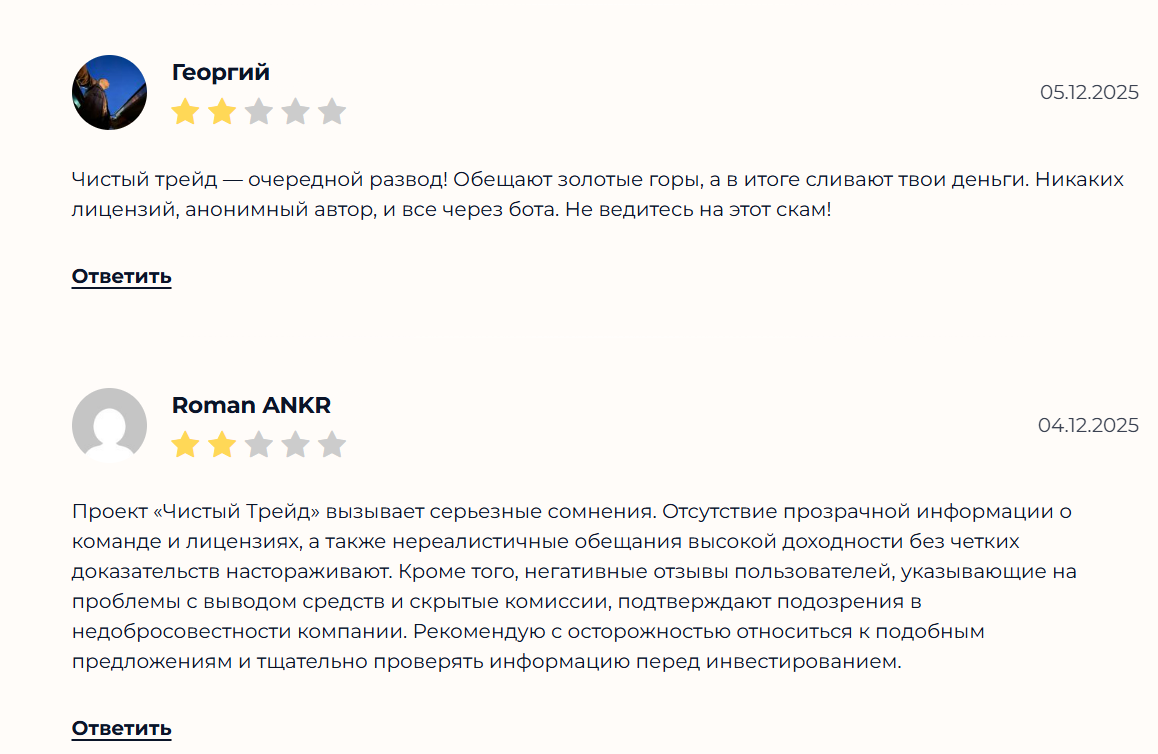This screenshot has height=754, width=1158.
Task: Click Roman ANKR's gray avatar placeholder
Action: coord(110,425)
